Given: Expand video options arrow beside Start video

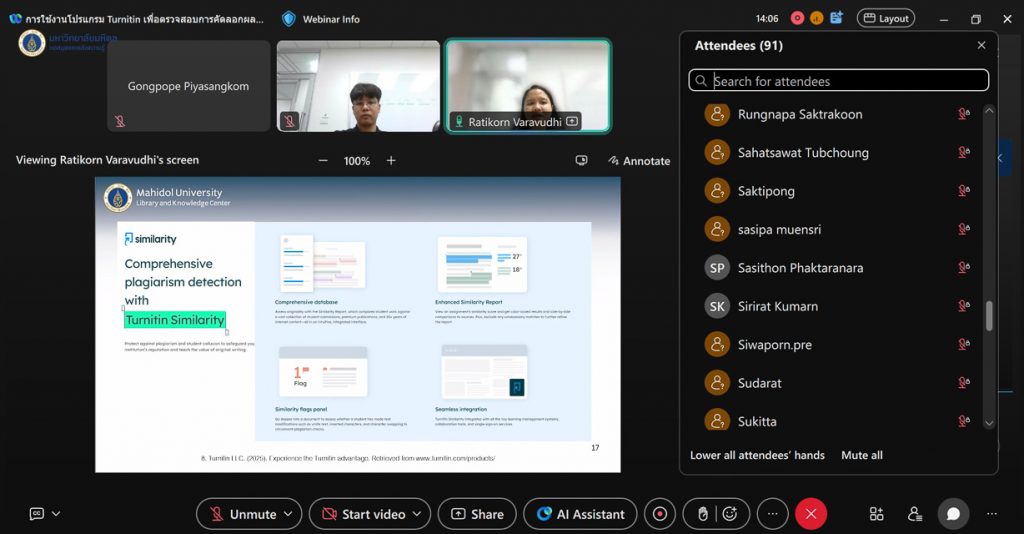Looking at the screenshot, I should point(416,514).
